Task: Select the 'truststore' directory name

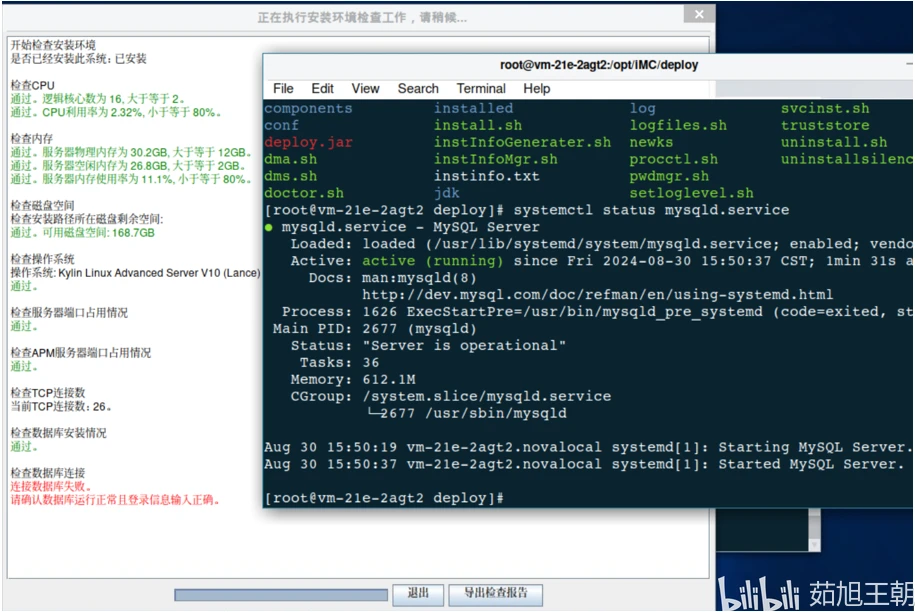Action: click(x=825, y=125)
